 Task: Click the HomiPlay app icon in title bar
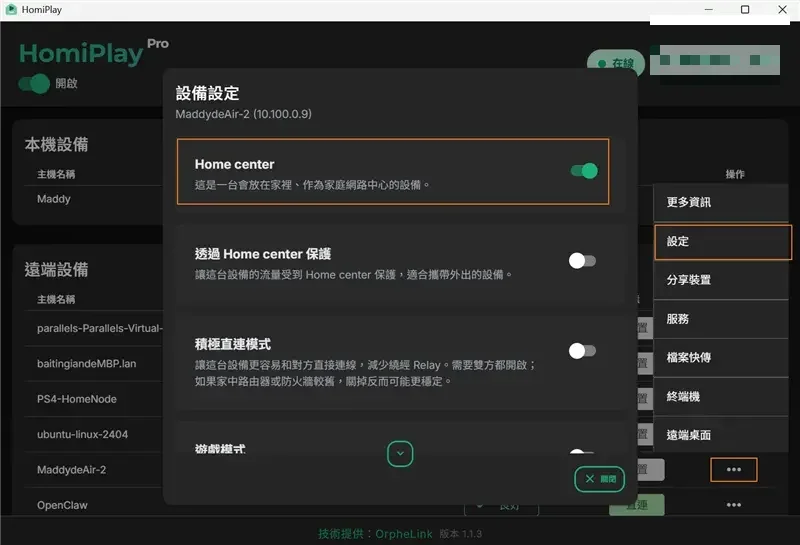11,9
